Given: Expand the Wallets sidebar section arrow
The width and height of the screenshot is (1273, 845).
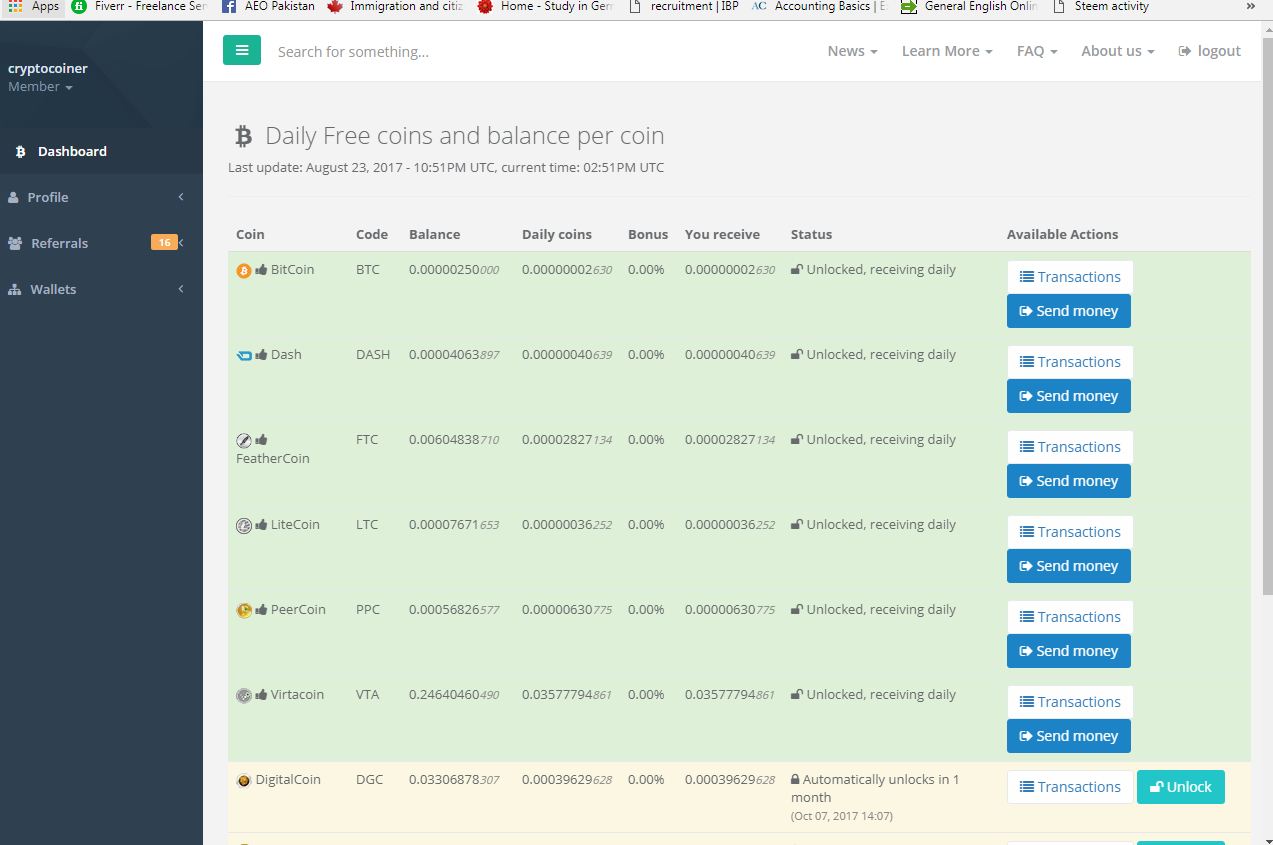Looking at the screenshot, I should coord(181,289).
